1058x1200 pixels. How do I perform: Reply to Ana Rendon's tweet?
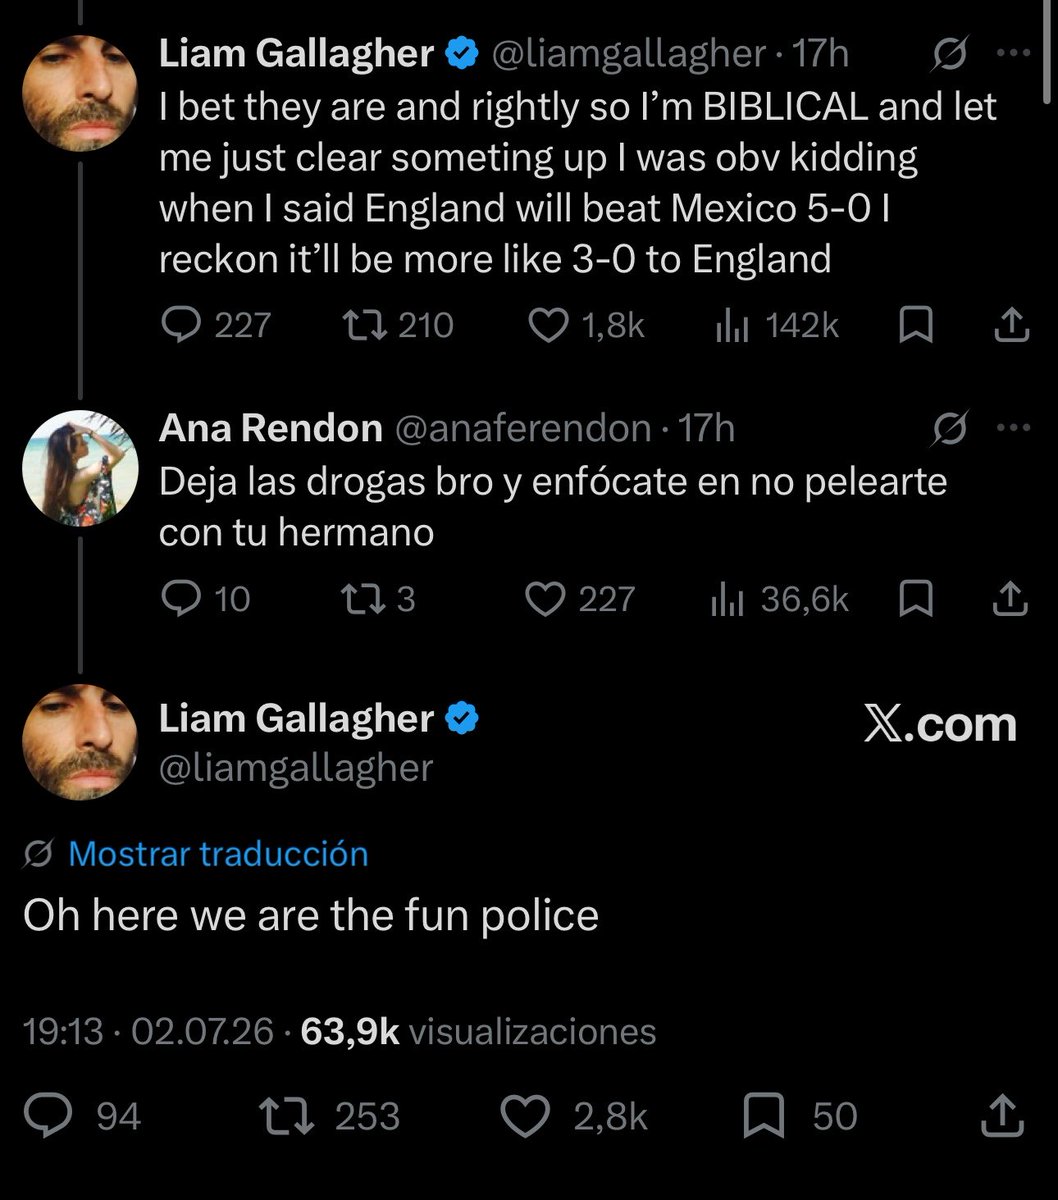click(x=205, y=599)
